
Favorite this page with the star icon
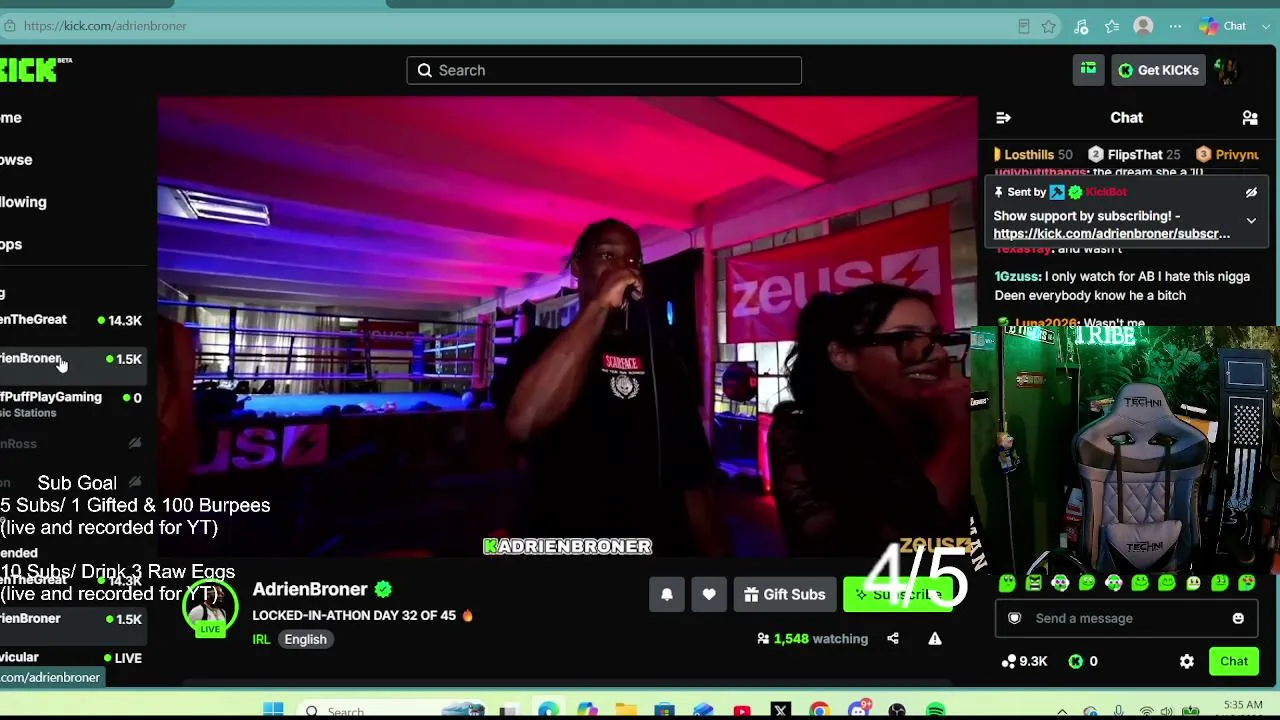1048,26
